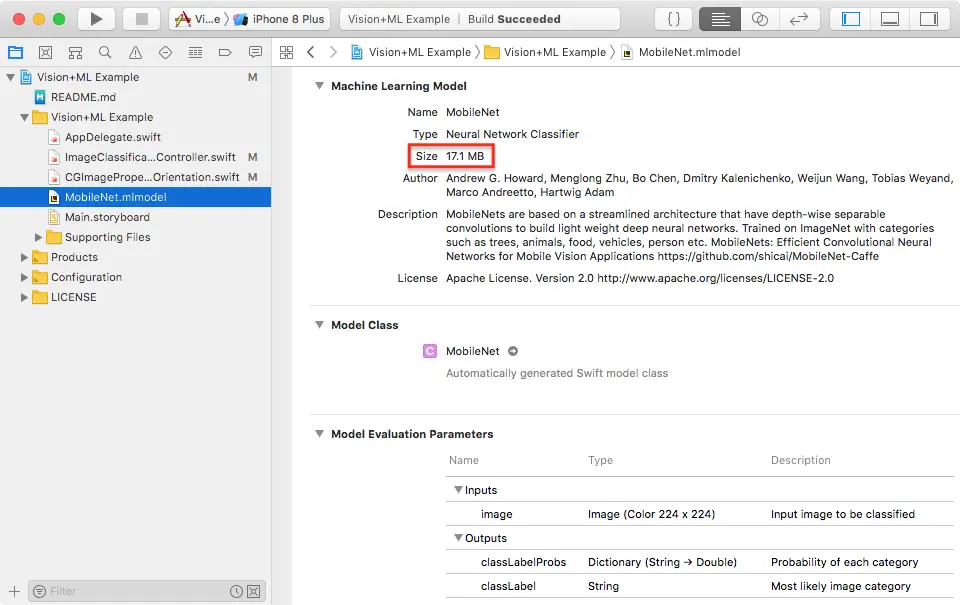
Task: Collapse the Vision+ML Example project root
Action: [x=10, y=78]
